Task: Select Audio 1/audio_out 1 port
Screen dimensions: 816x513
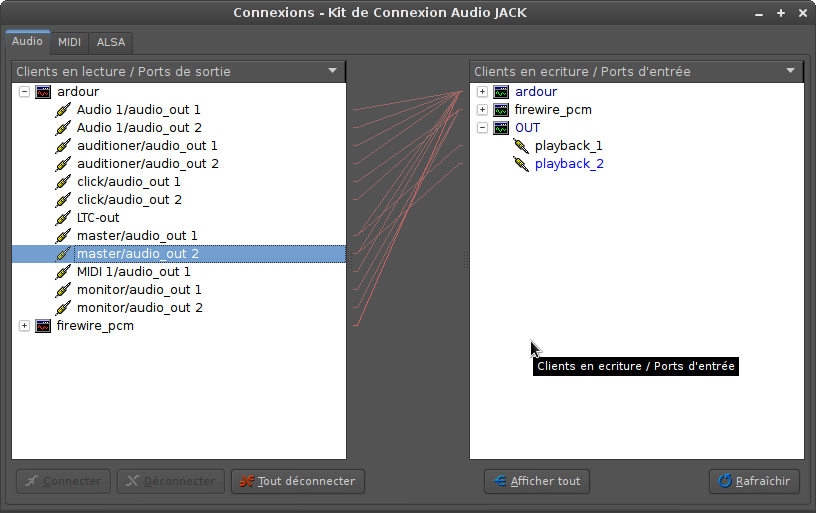Action: [x=138, y=110]
